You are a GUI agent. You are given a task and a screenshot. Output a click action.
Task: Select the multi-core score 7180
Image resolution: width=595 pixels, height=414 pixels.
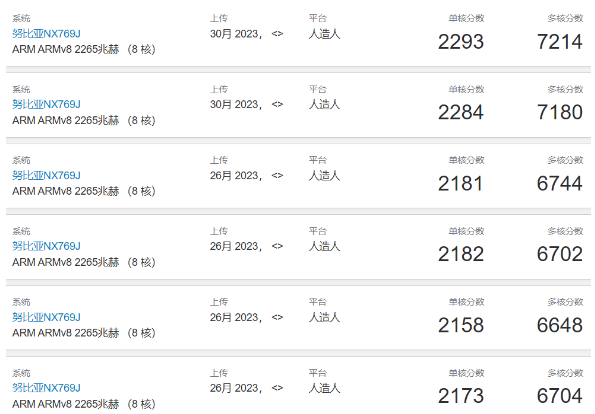(x=560, y=112)
